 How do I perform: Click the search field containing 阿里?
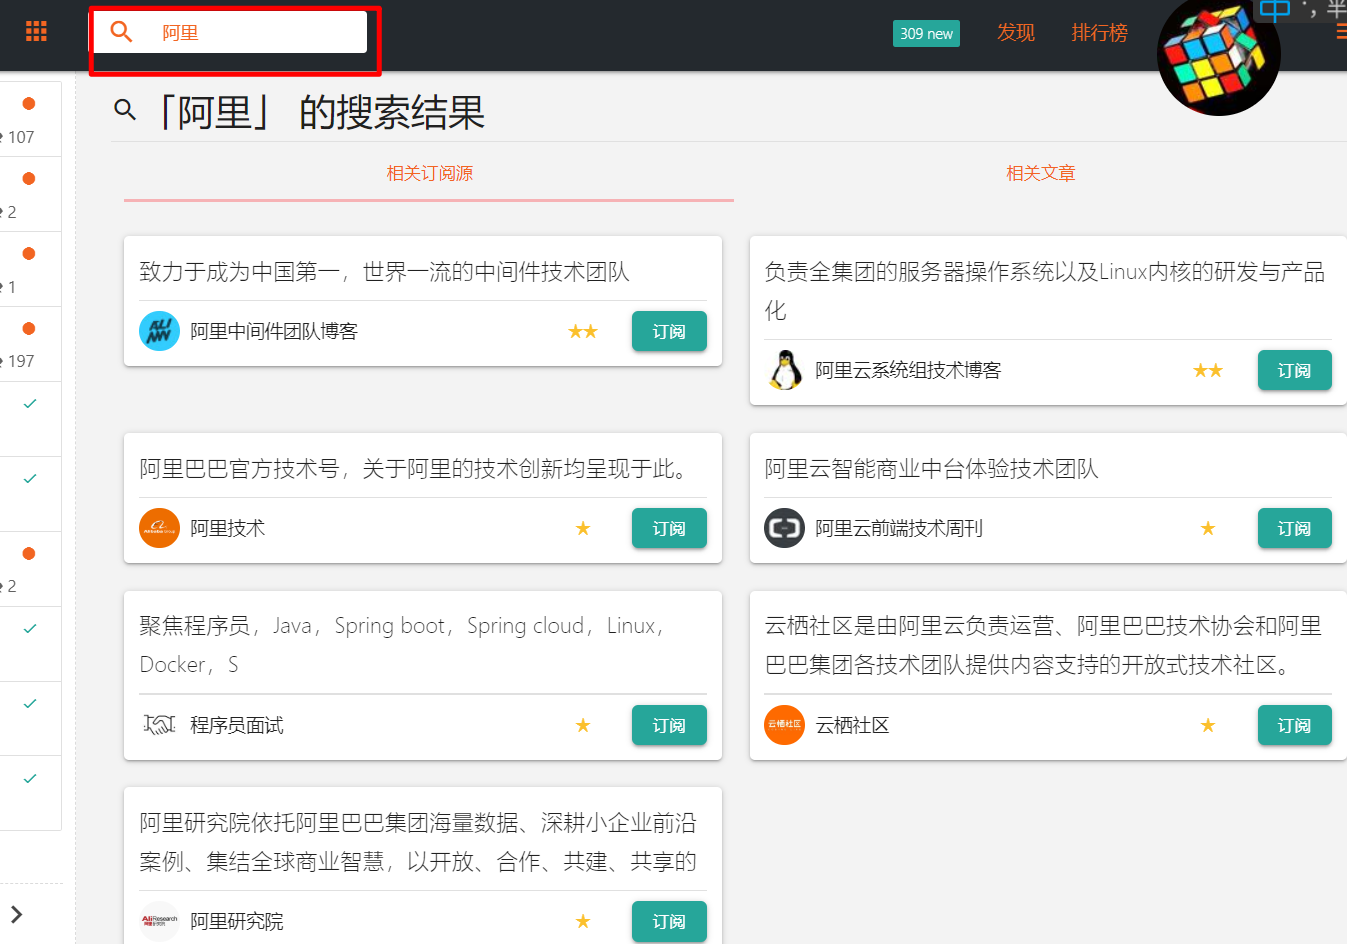(x=230, y=32)
